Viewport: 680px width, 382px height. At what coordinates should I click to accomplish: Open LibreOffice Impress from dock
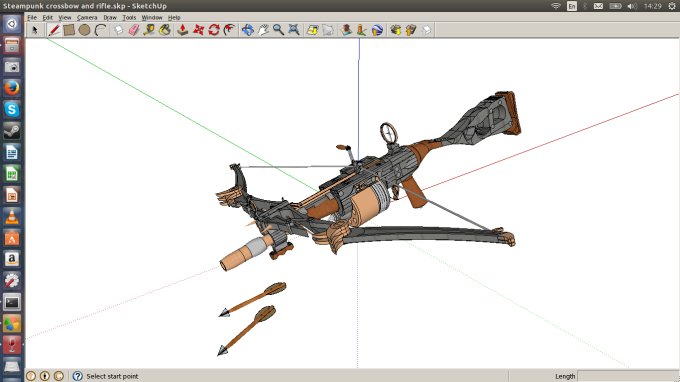point(12,195)
